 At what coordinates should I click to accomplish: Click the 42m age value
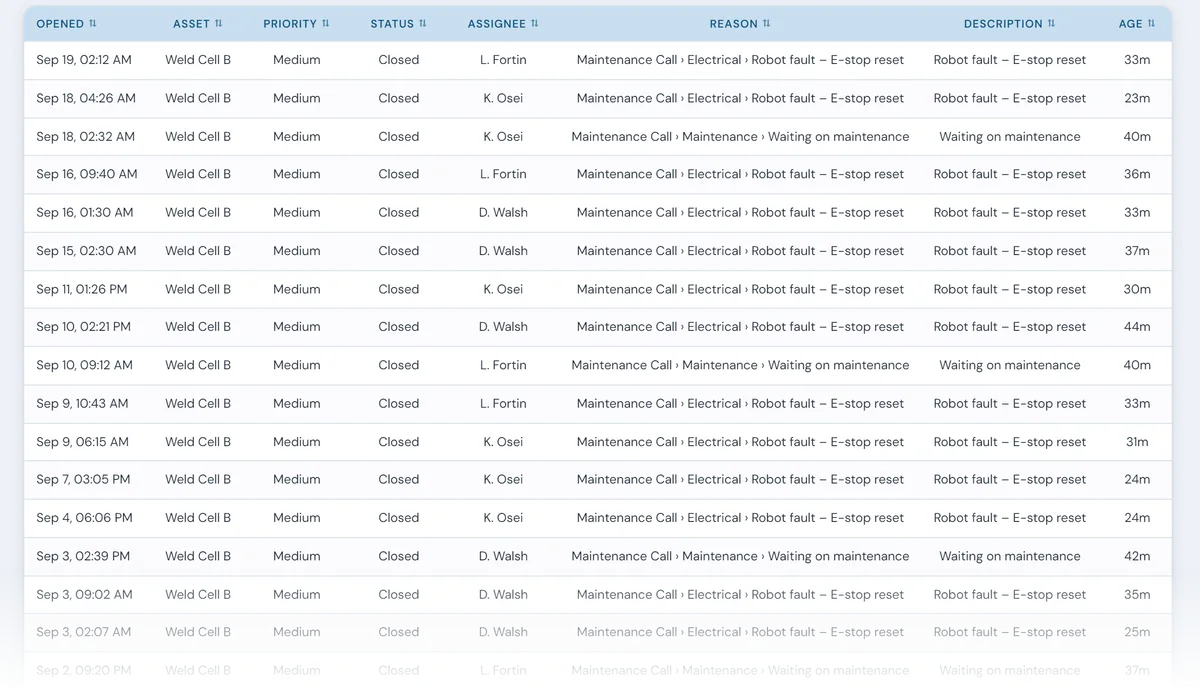tap(1137, 556)
